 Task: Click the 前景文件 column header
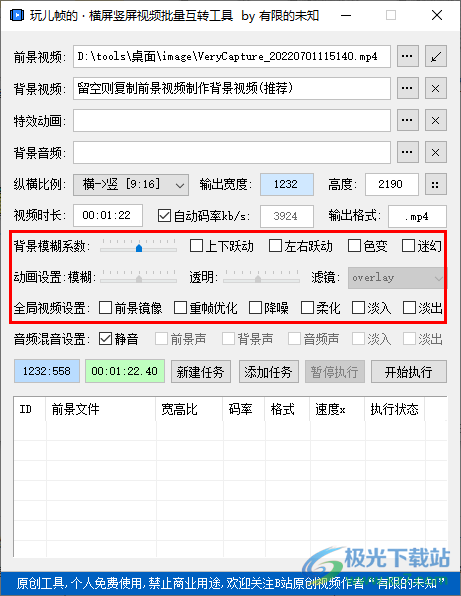point(101,409)
